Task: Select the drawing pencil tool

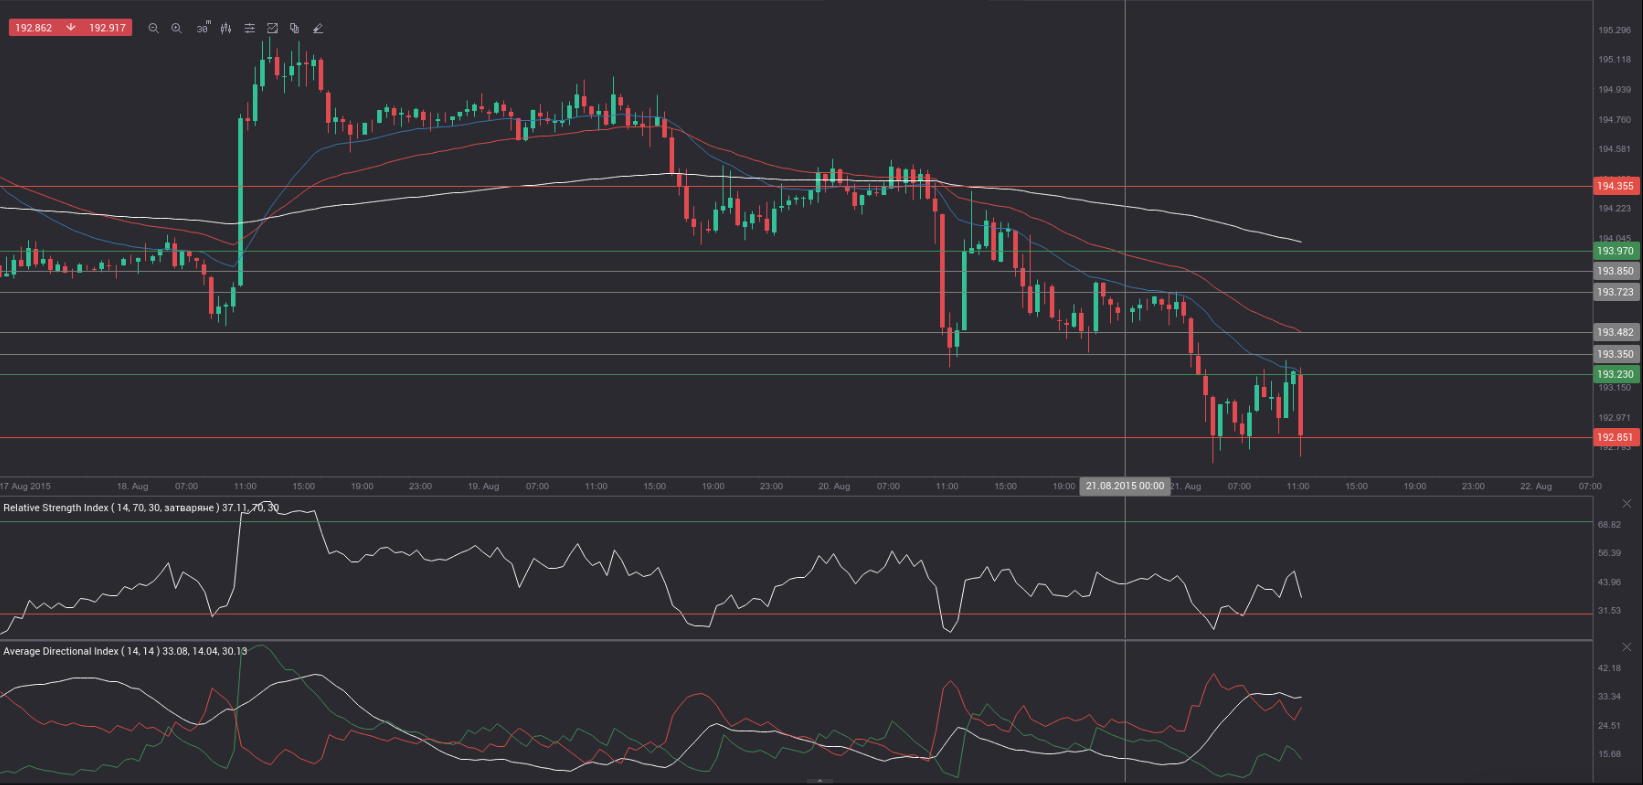Action: (318, 28)
